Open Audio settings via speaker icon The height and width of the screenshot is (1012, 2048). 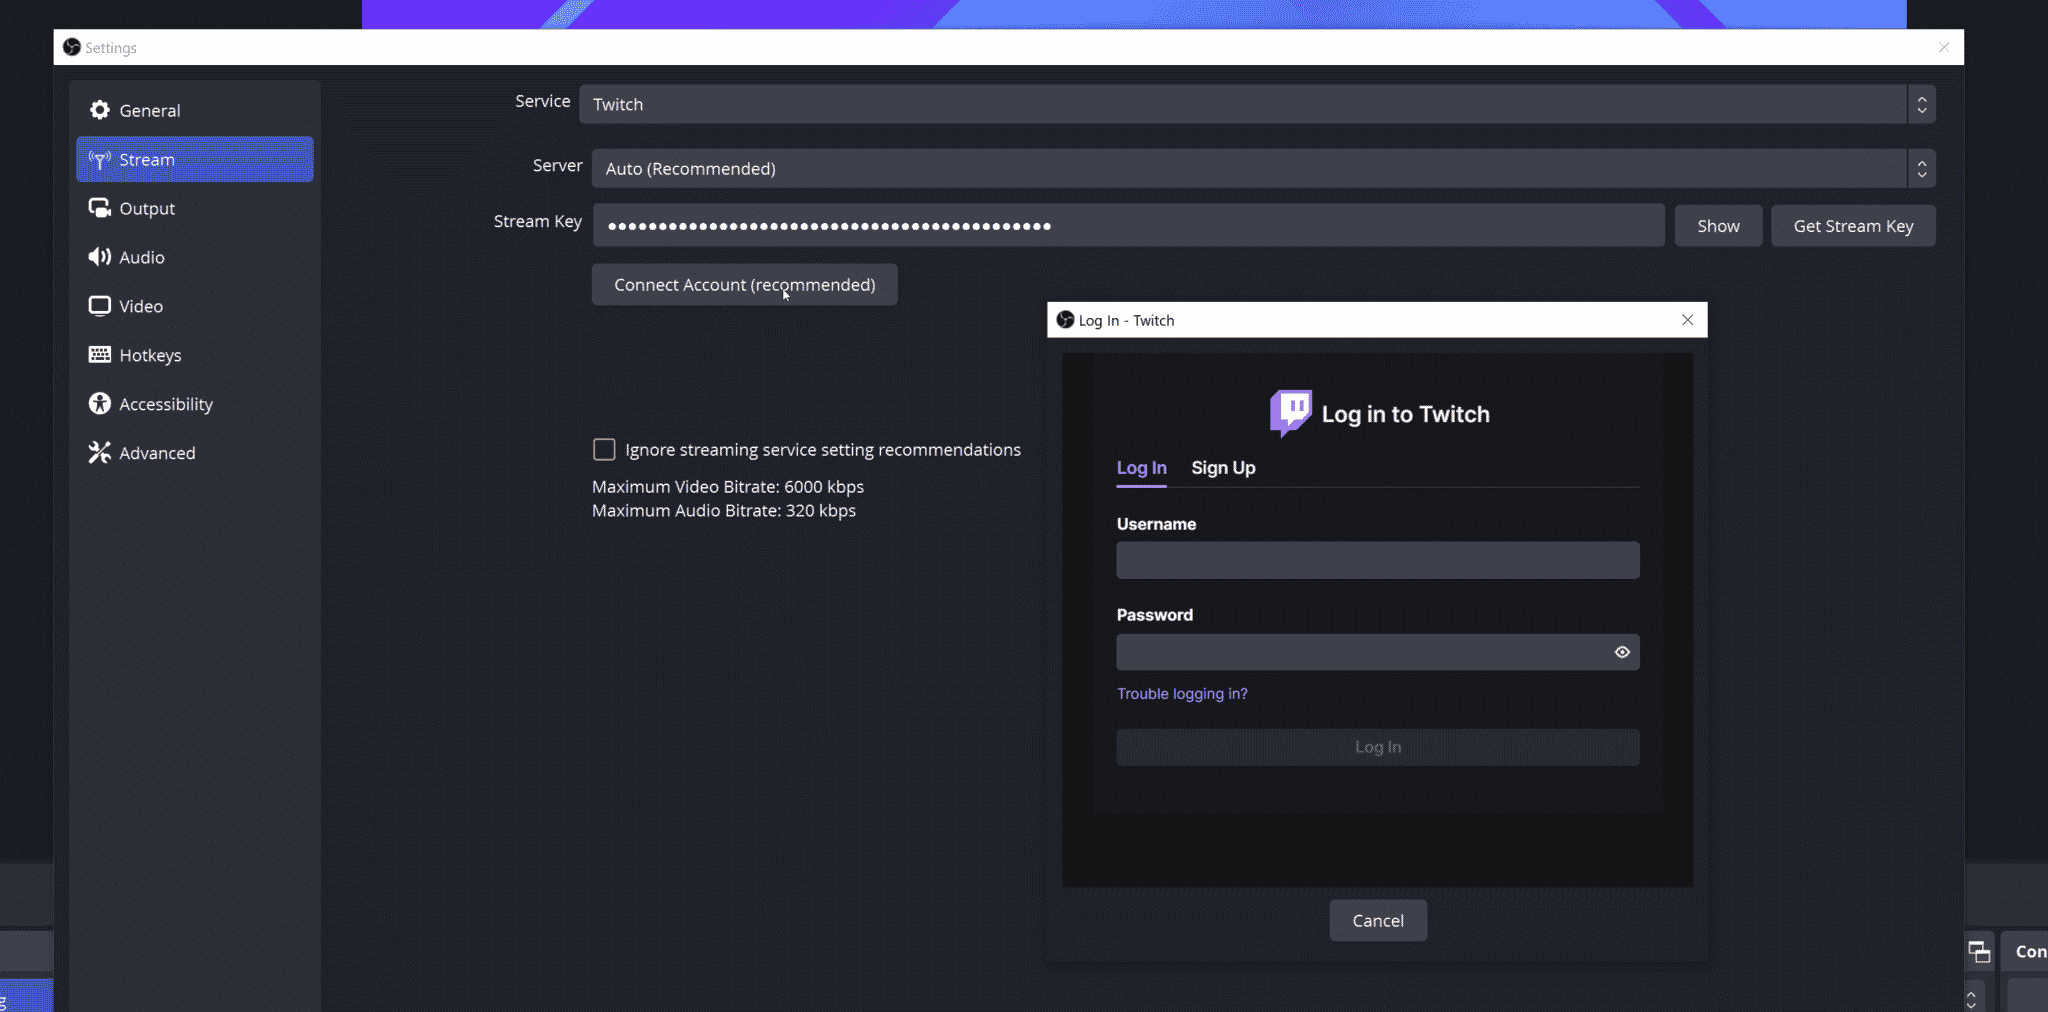pos(99,257)
